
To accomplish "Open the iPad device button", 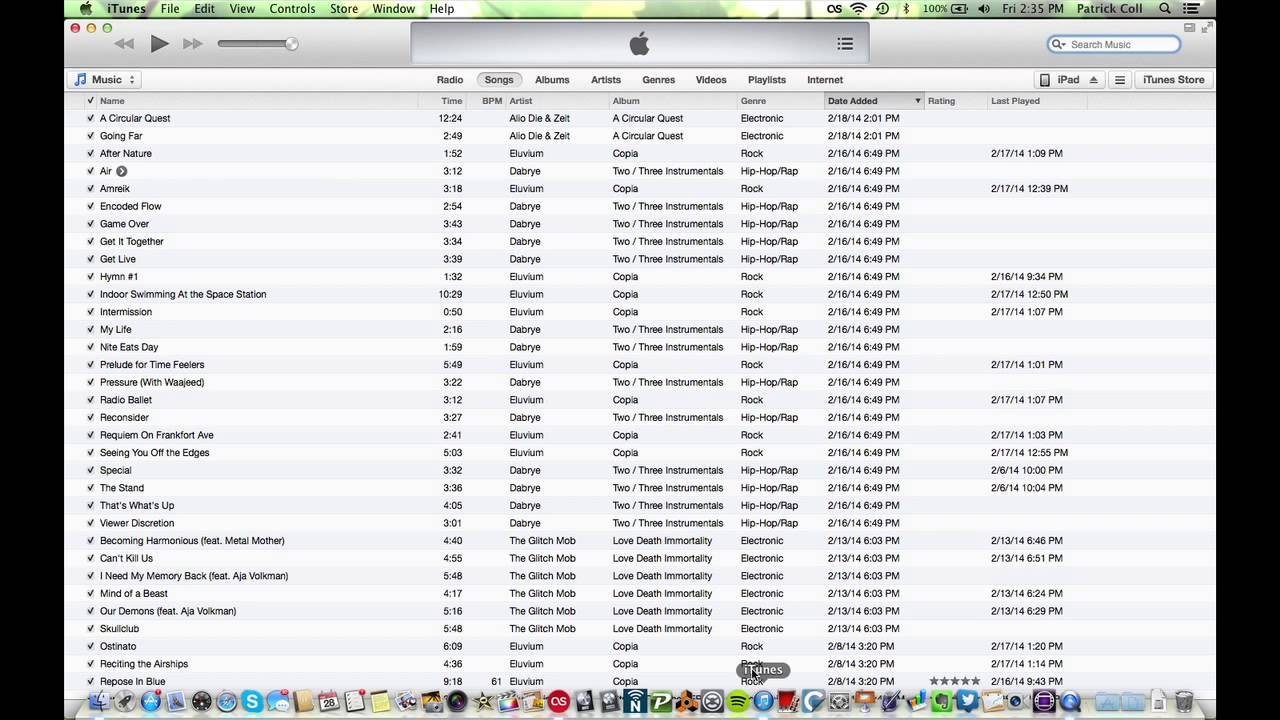I will [x=1069, y=80].
